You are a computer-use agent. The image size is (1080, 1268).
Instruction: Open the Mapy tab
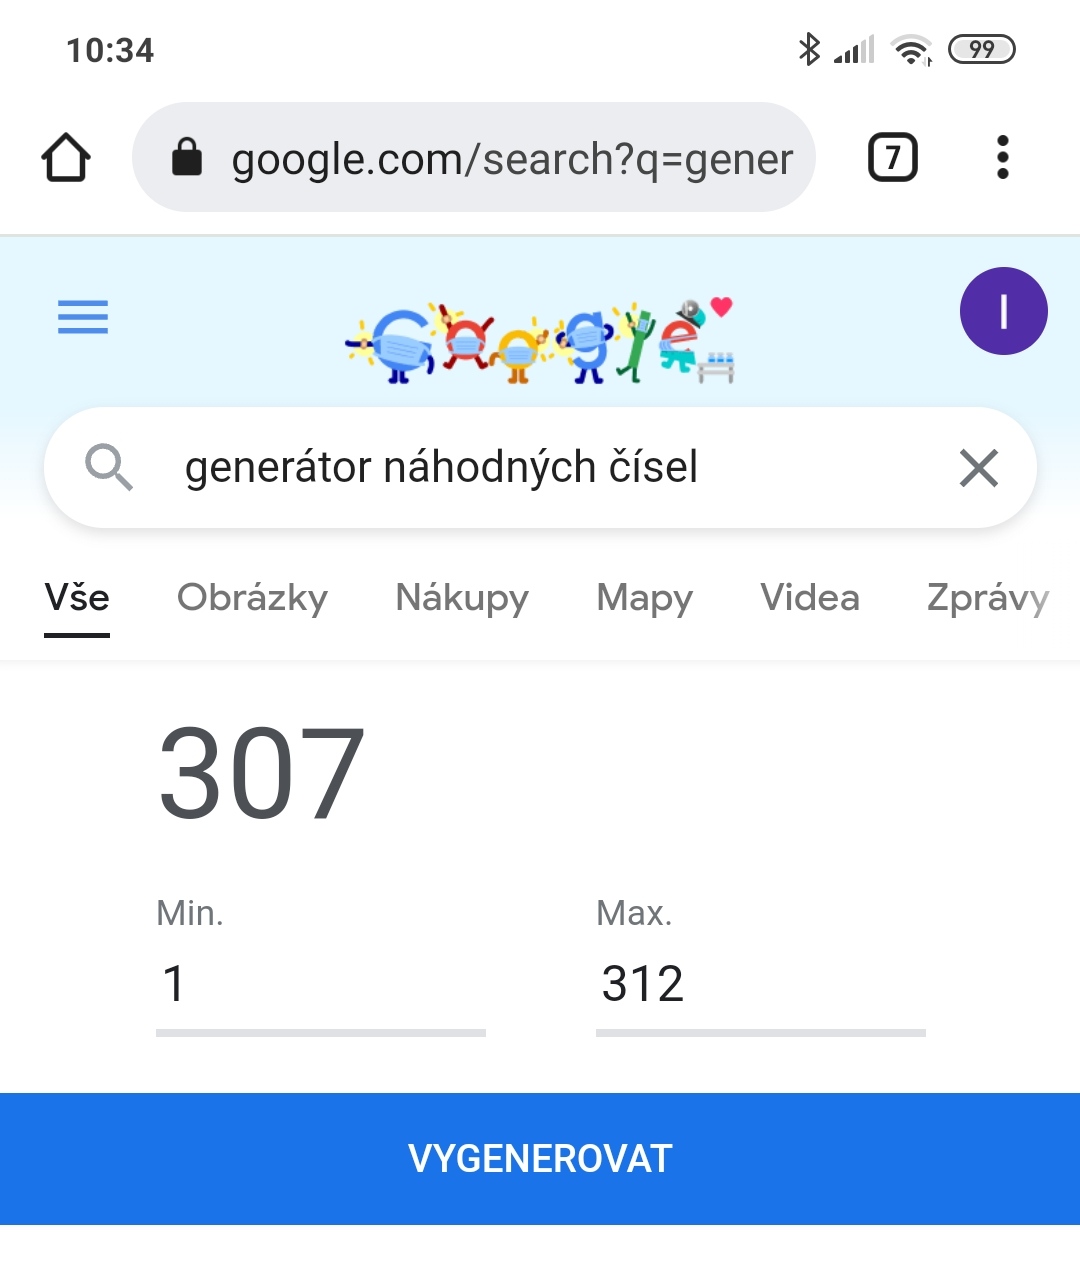[644, 598]
